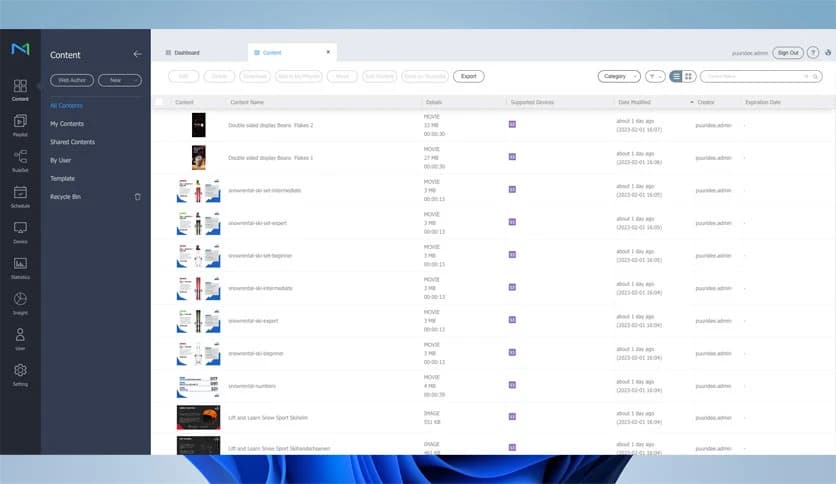Image resolution: width=836 pixels, height=484 pixels.
Task: Switch to list view
Action: click(x=676, y=76)
